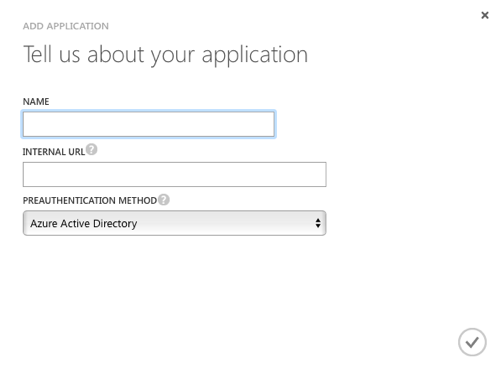Confirm with the checkmark button
This screenshot has height=369, width=496.
472,342
